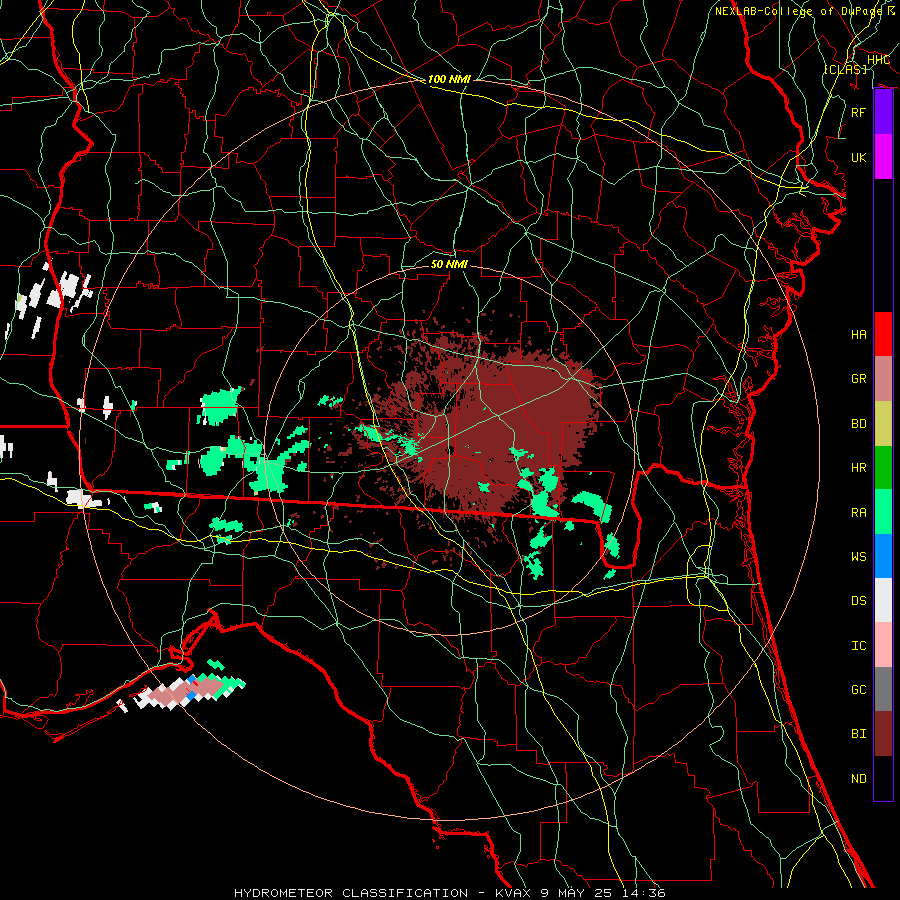This screenshot has width=900, height=900.
Task: Click the 'KVAX' radar site identifier
Action: coord(514,893)
